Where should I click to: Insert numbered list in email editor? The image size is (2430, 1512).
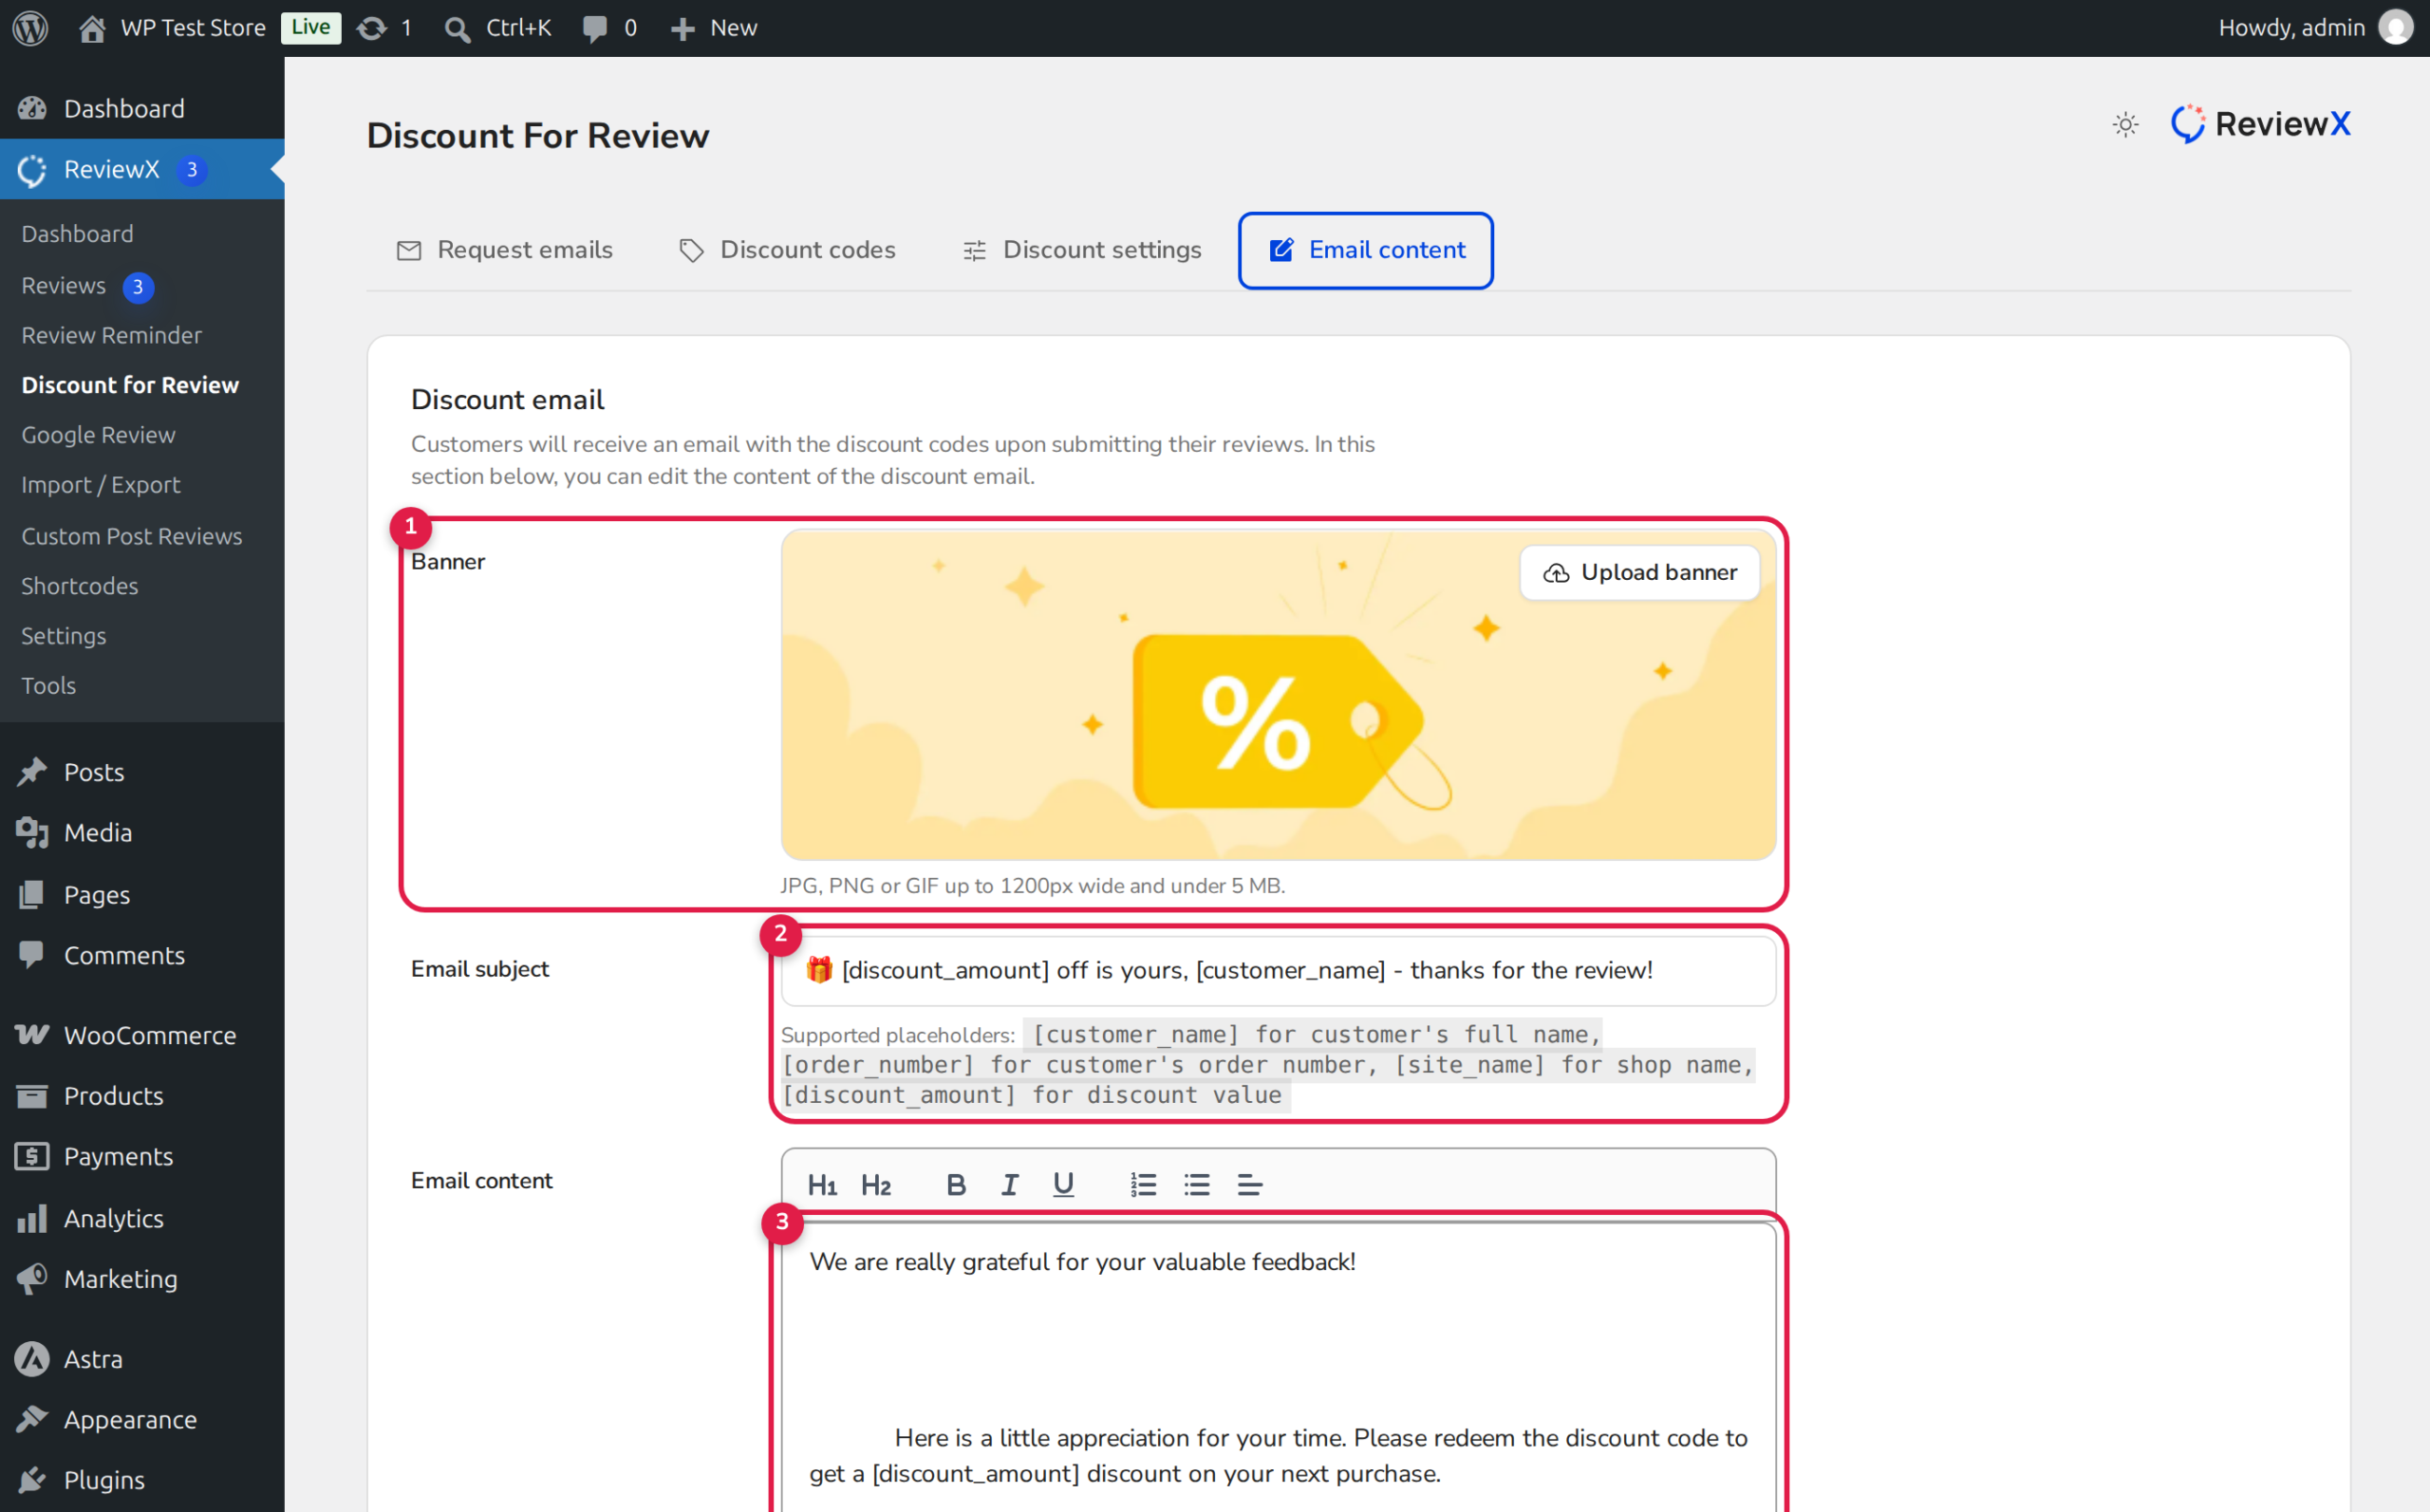coord(1143,1185)
